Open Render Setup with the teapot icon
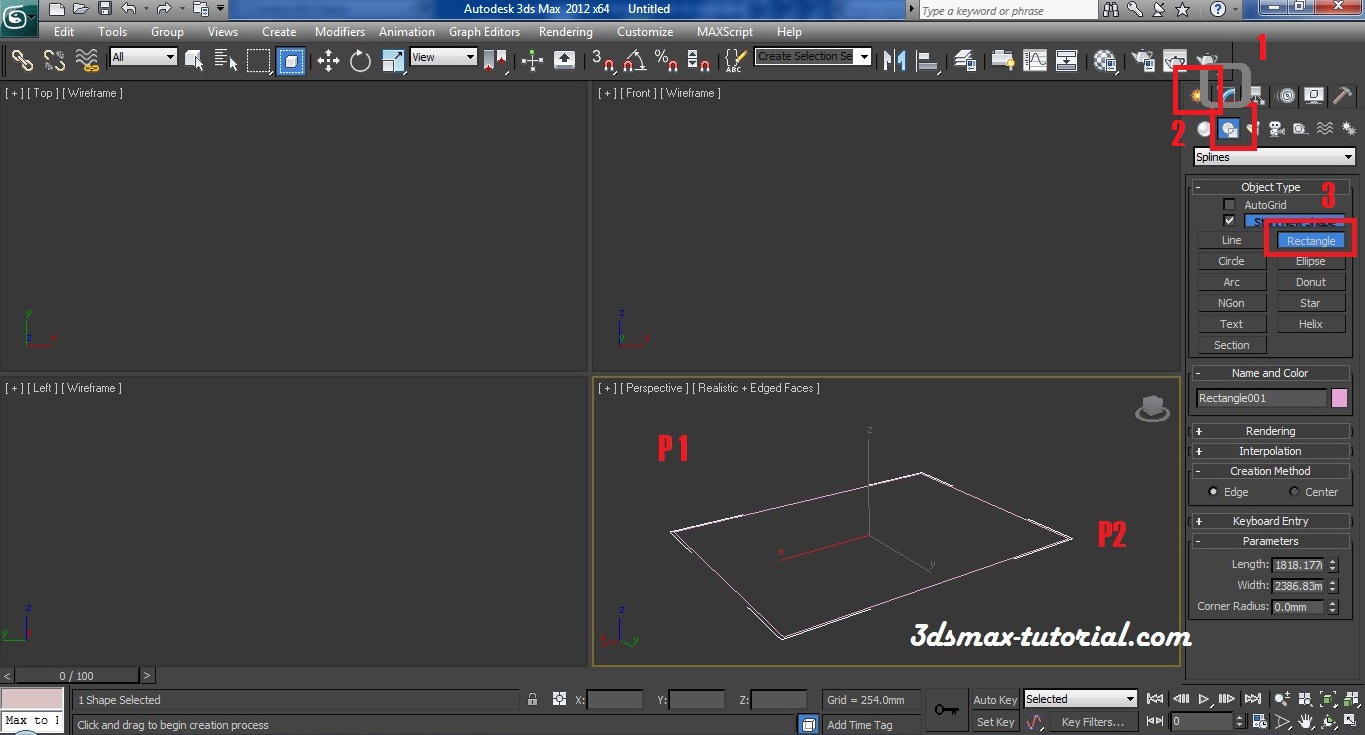This screenshot has height=735, width=1365. (1141, 58)
